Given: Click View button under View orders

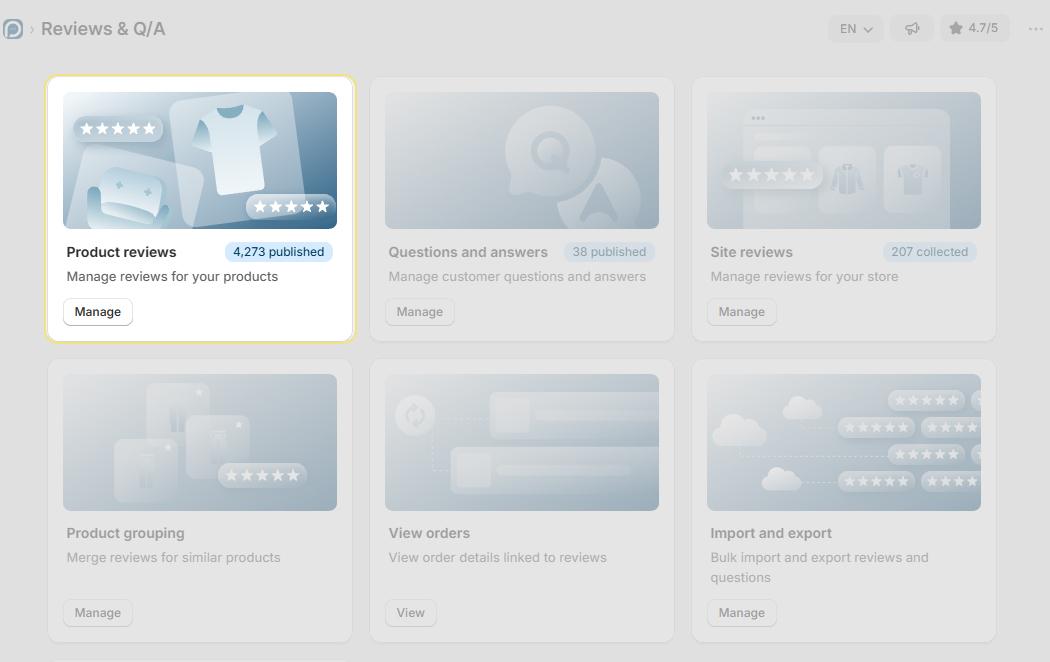Looking at the screenshot, I should (410, 612).
